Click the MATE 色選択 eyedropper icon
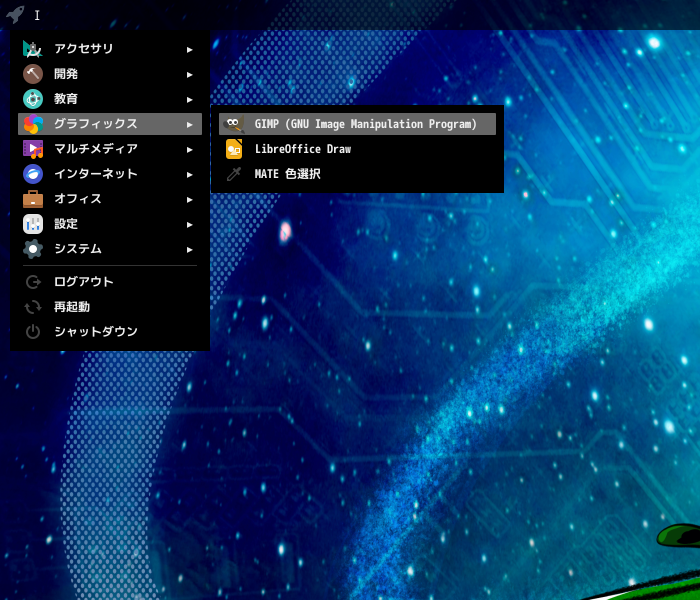This screenshot has height=600, width=700. click(x=233, y=174)
